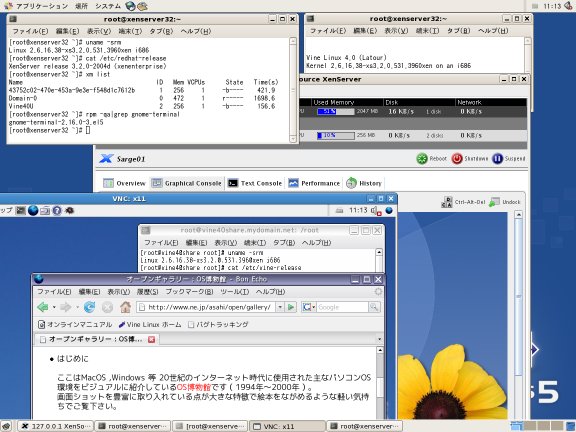Screen dimensions: 576x432
Task: Open ツール menu in Bon Echo
Action: pyautogui.click(x=234, y=292)
